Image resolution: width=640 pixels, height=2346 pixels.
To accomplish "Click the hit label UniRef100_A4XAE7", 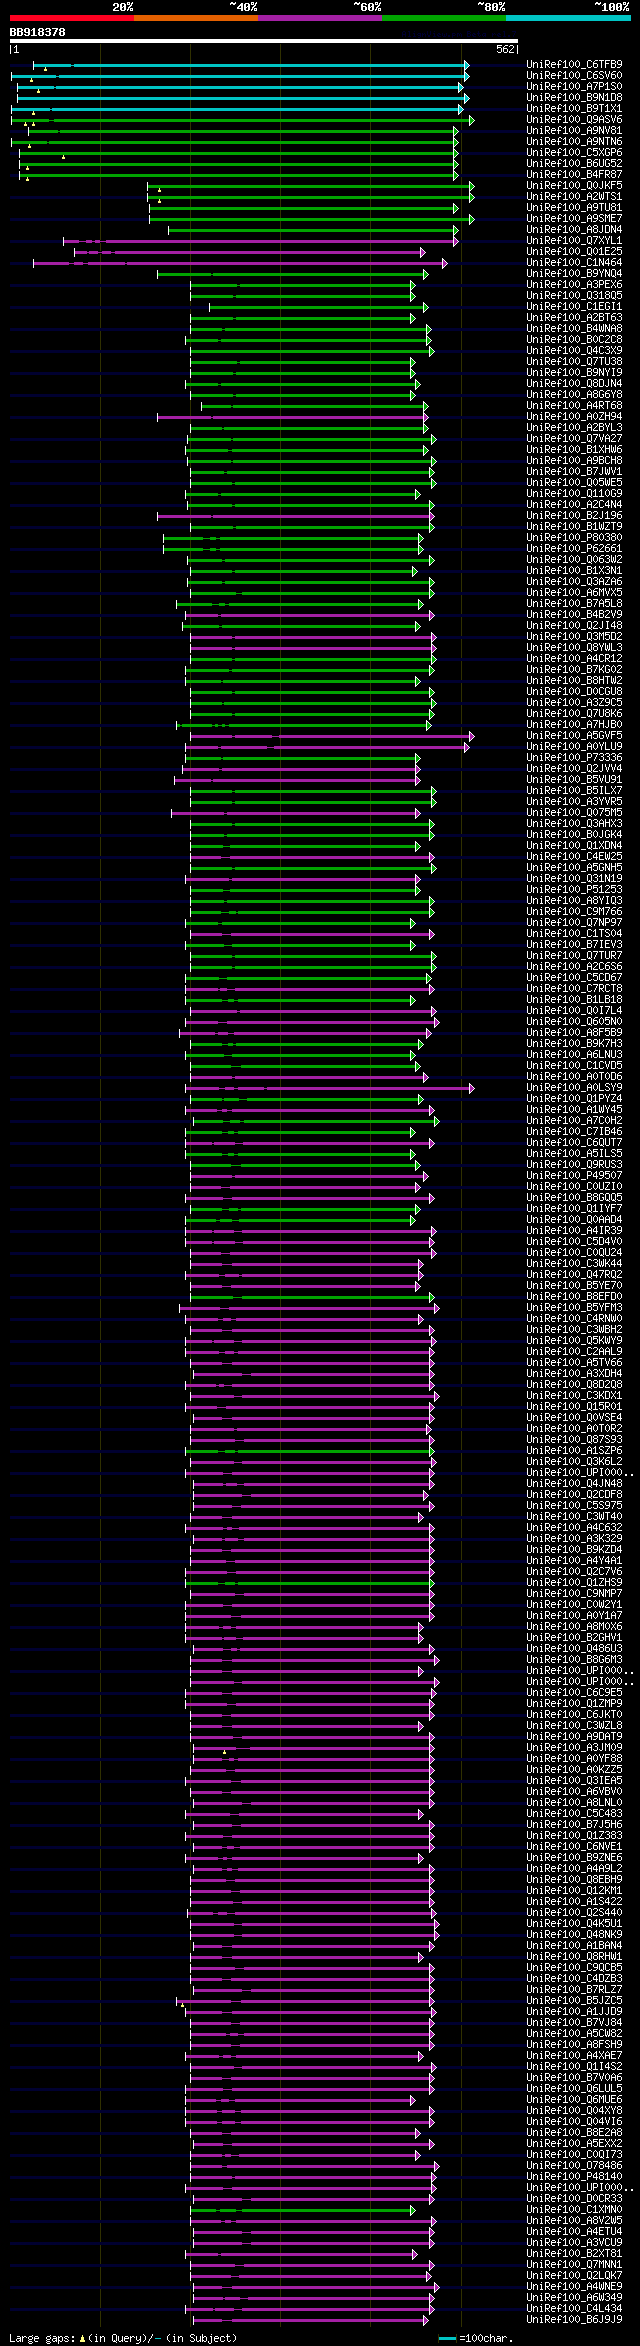I will click(574, 2056).
